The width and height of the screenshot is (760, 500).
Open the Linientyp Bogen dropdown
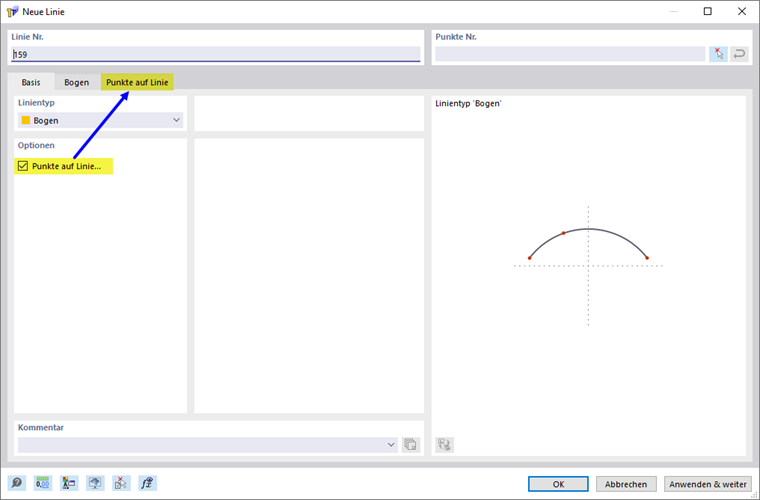click(x=100, y=120)
